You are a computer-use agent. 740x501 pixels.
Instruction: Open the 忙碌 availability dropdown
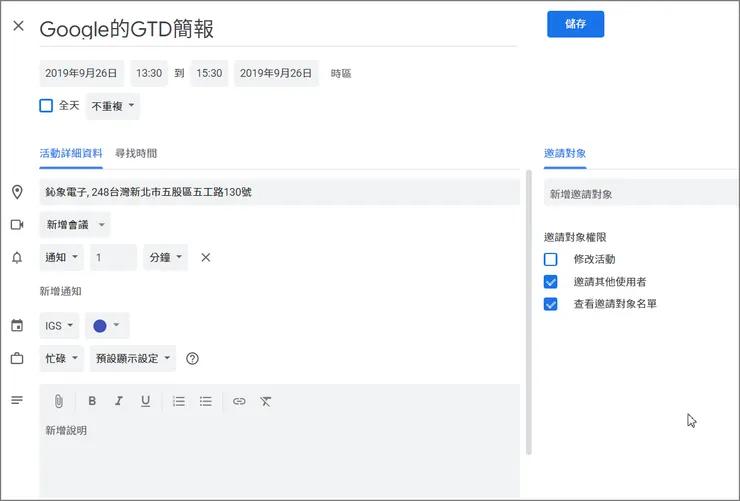(x=61, y=359)
